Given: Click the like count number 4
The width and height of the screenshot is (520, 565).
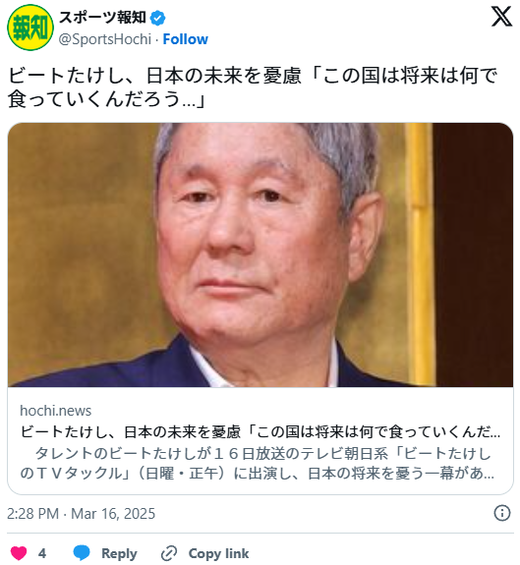Looking at the screenshot, I should tap(42, 553).
